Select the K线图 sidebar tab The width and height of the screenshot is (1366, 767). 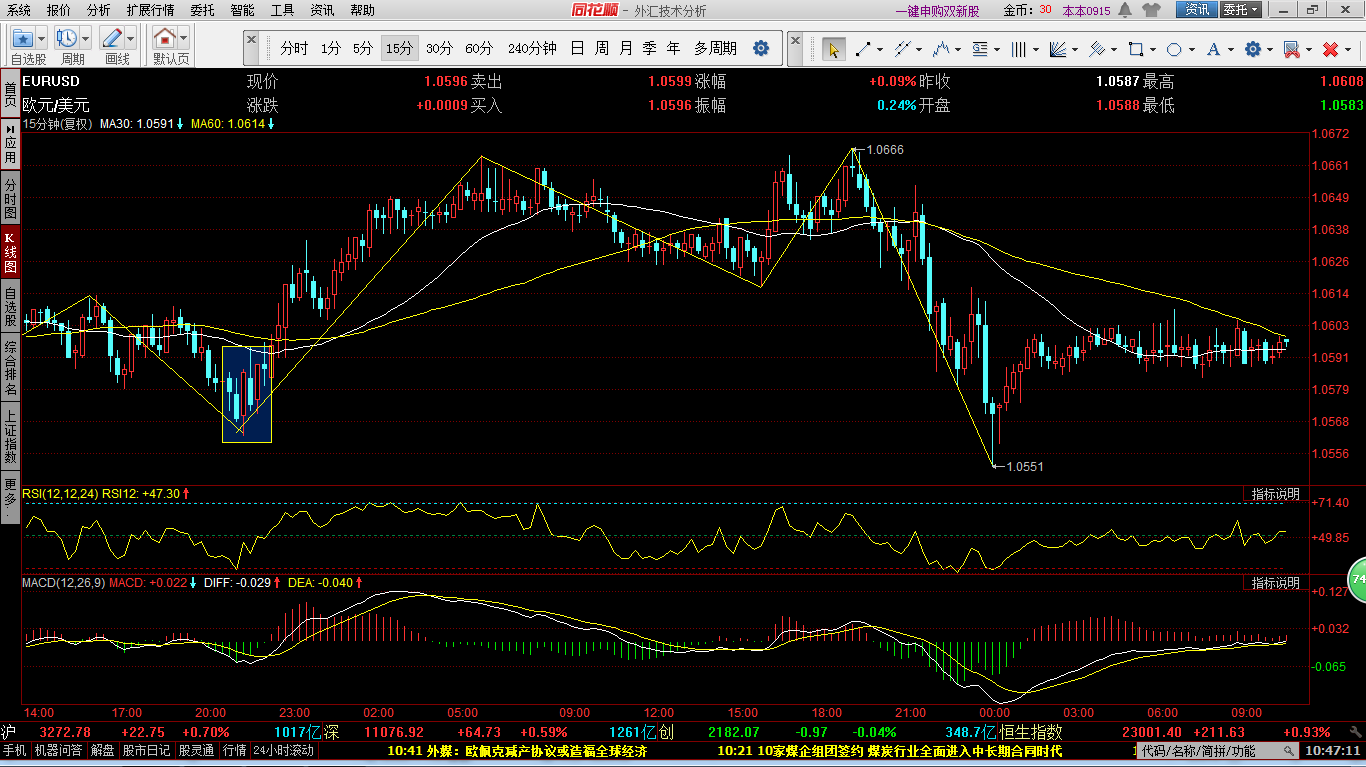coord(10,253)
